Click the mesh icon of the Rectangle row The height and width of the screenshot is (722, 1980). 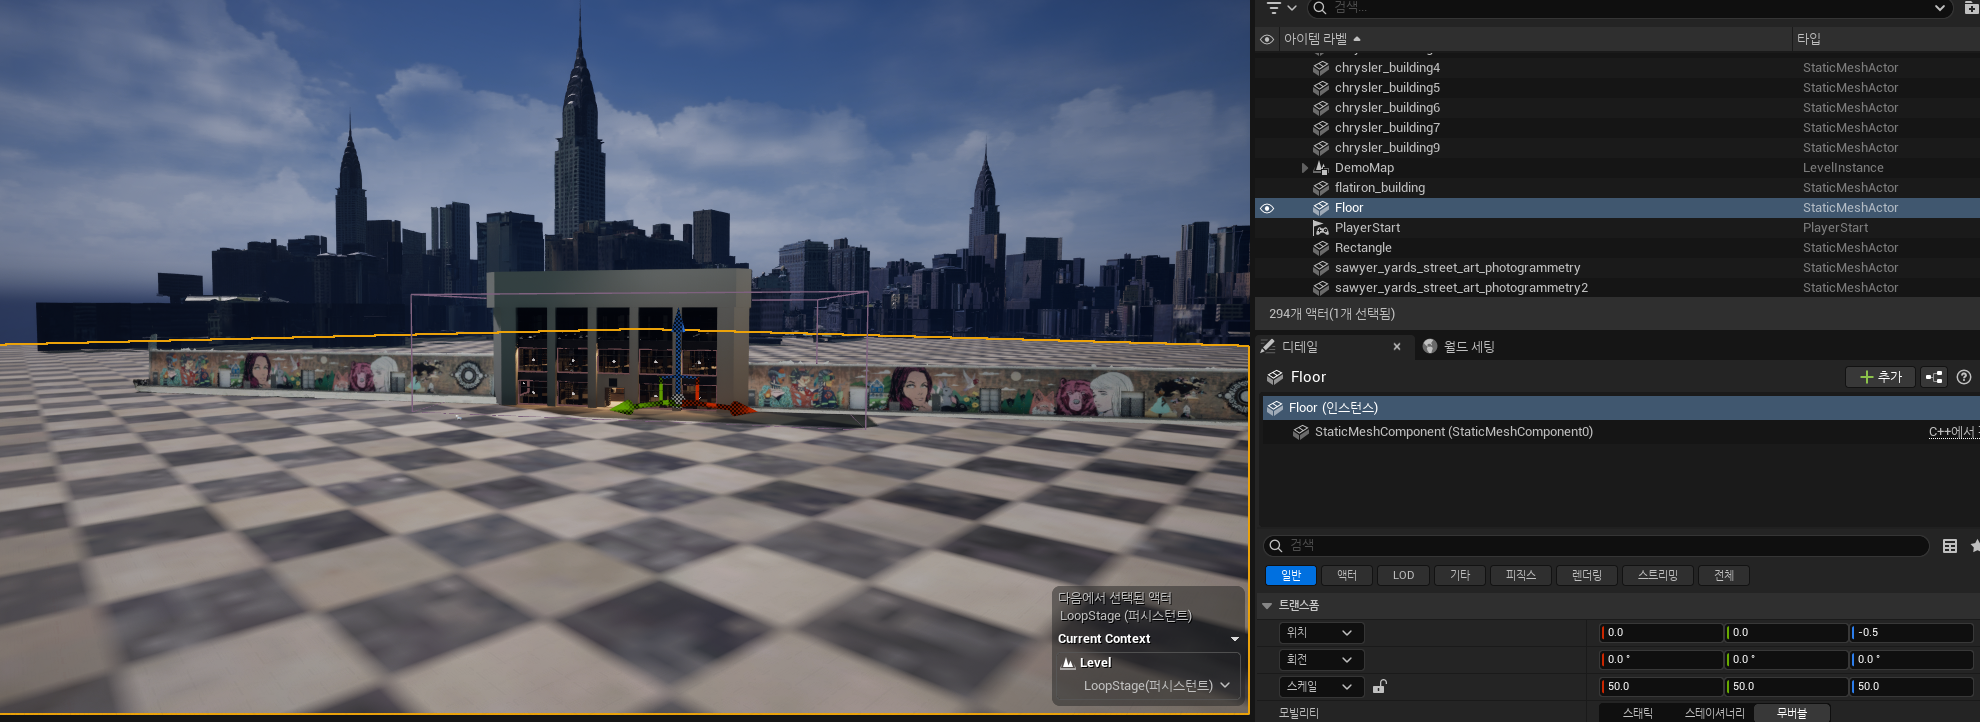tap(1321, 248)
